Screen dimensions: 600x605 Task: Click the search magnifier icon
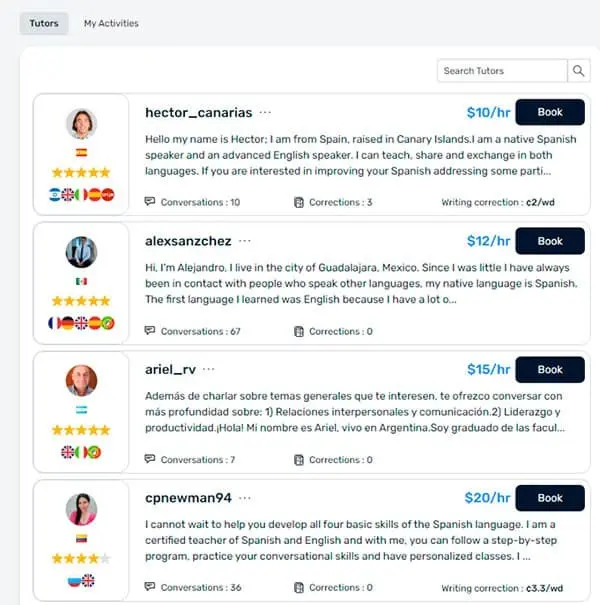(x=578, y=71)
